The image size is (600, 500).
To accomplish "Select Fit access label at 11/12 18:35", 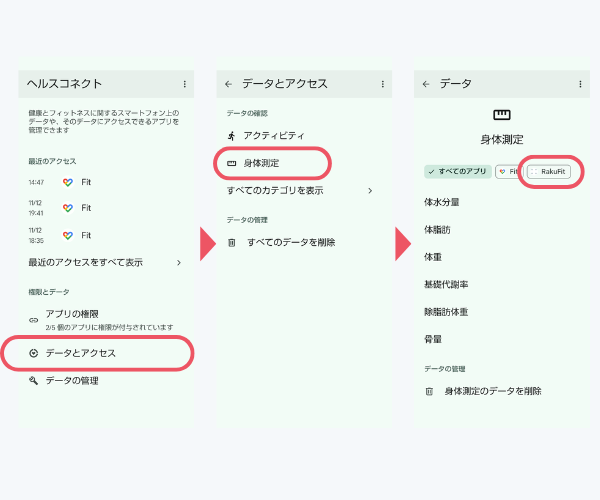I will pyautogui.click(x=86, y=236).
